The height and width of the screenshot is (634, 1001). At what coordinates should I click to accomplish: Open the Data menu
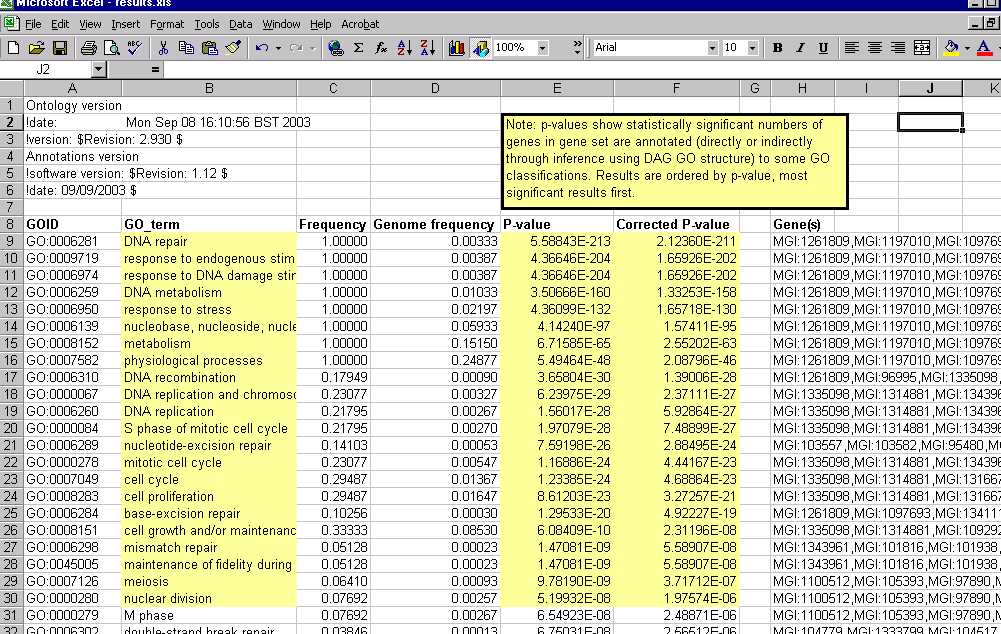point(240,23)
